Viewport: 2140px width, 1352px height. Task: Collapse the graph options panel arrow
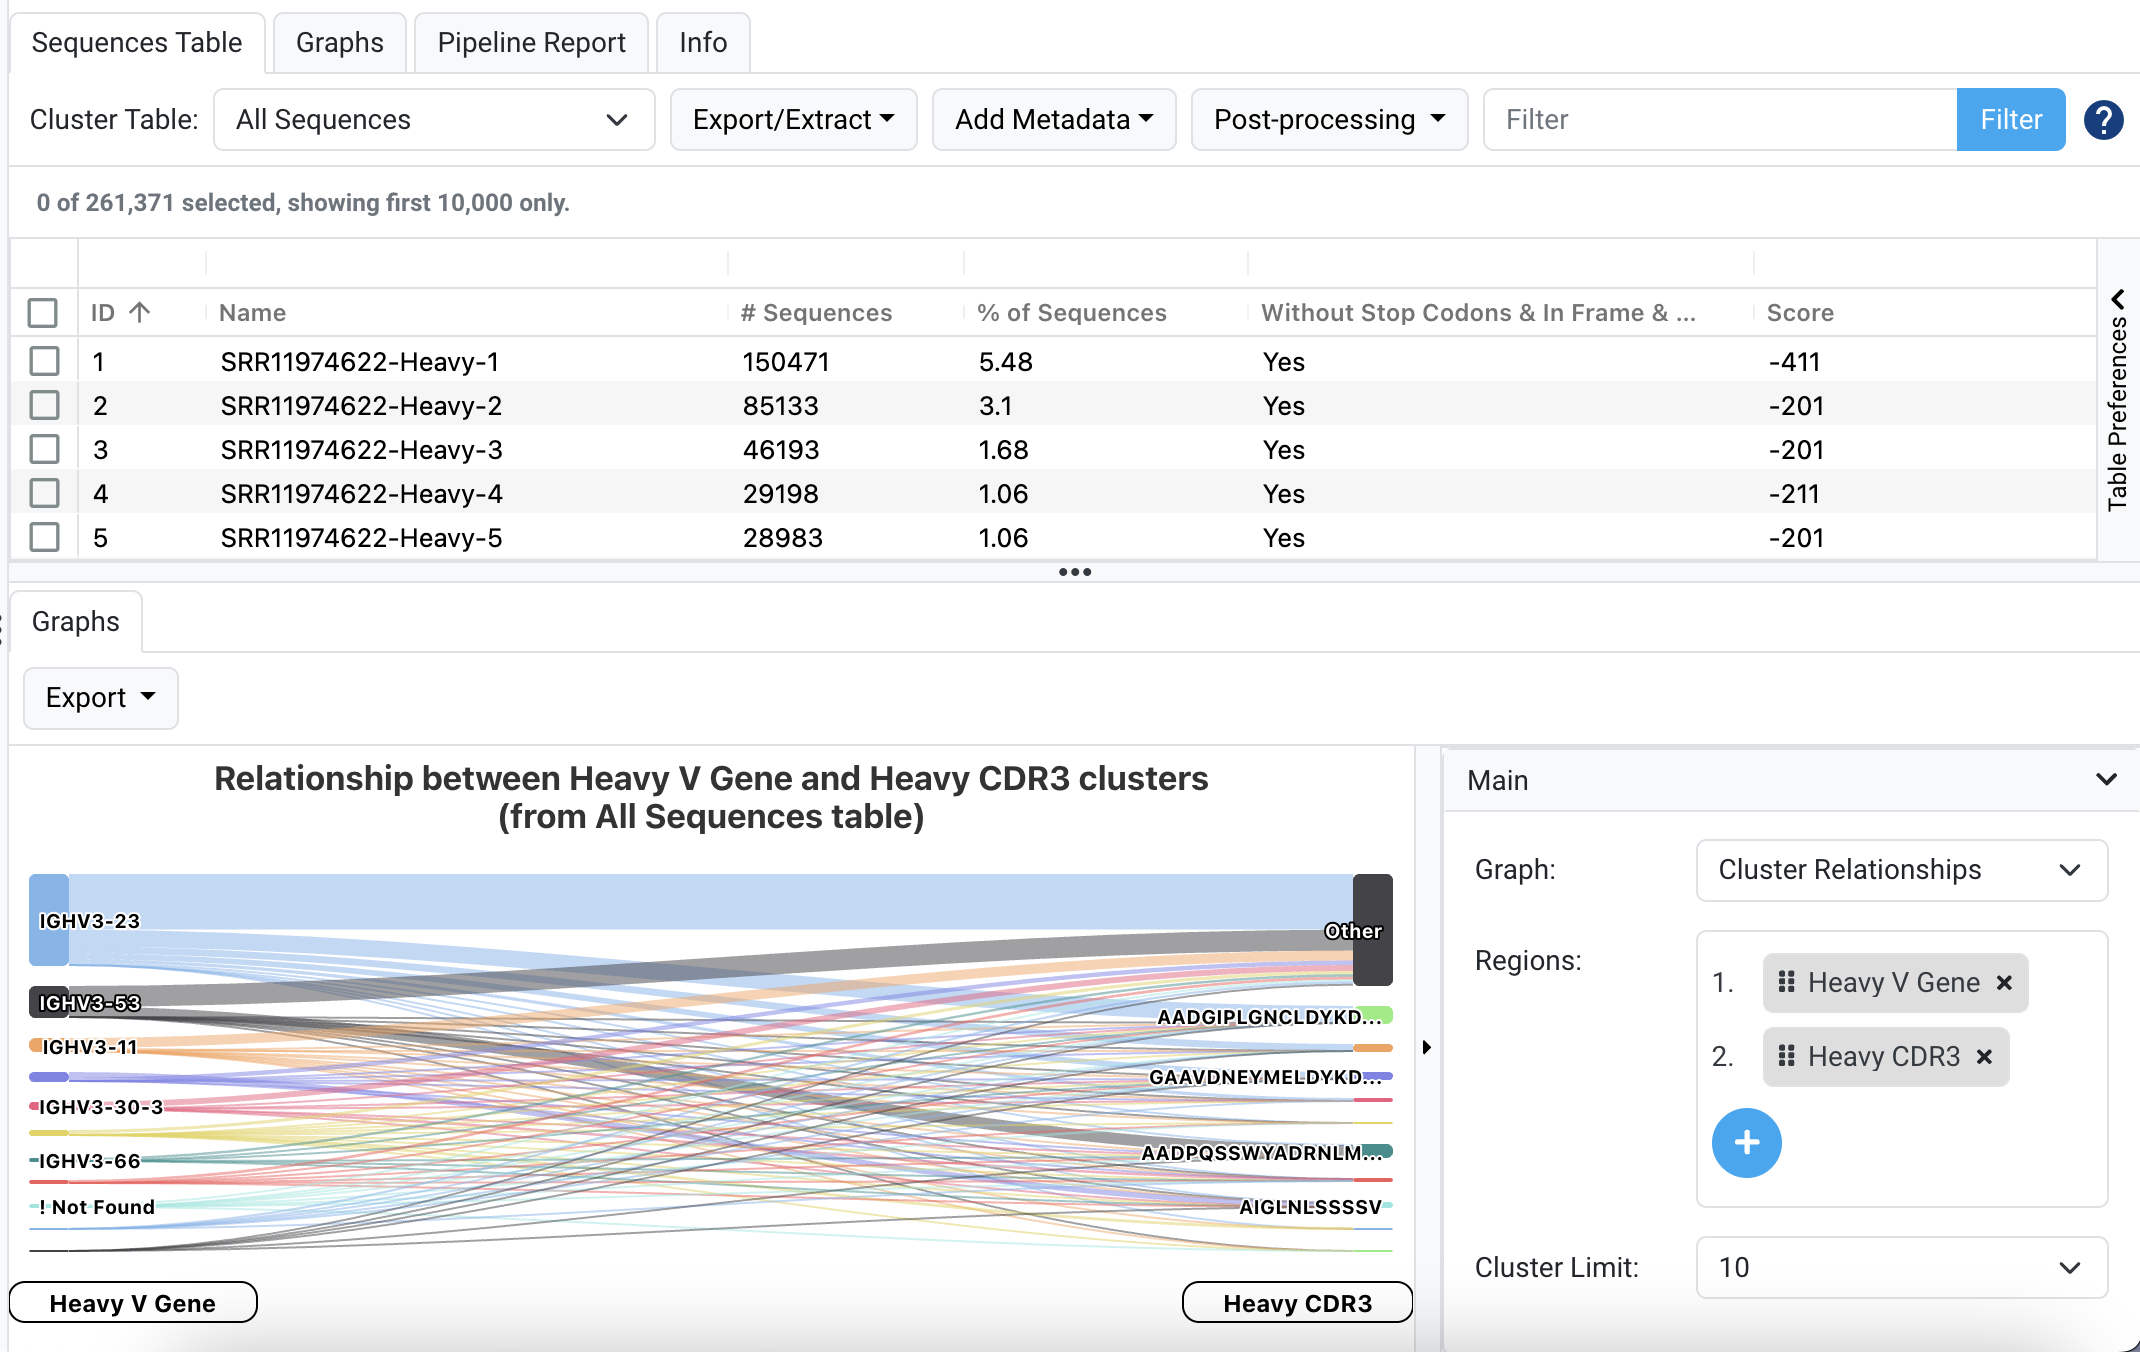[x=1427, y=1047]
